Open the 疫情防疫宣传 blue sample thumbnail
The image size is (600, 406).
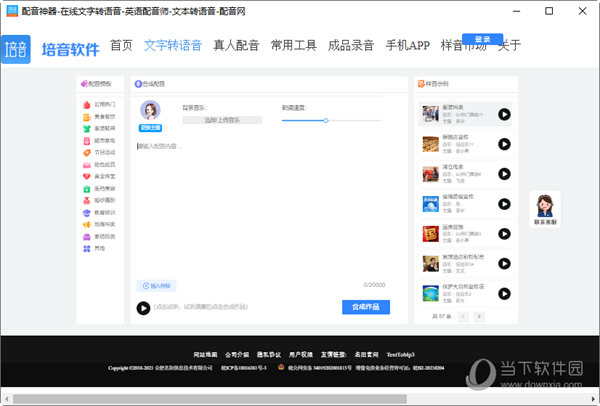(430, 204)
